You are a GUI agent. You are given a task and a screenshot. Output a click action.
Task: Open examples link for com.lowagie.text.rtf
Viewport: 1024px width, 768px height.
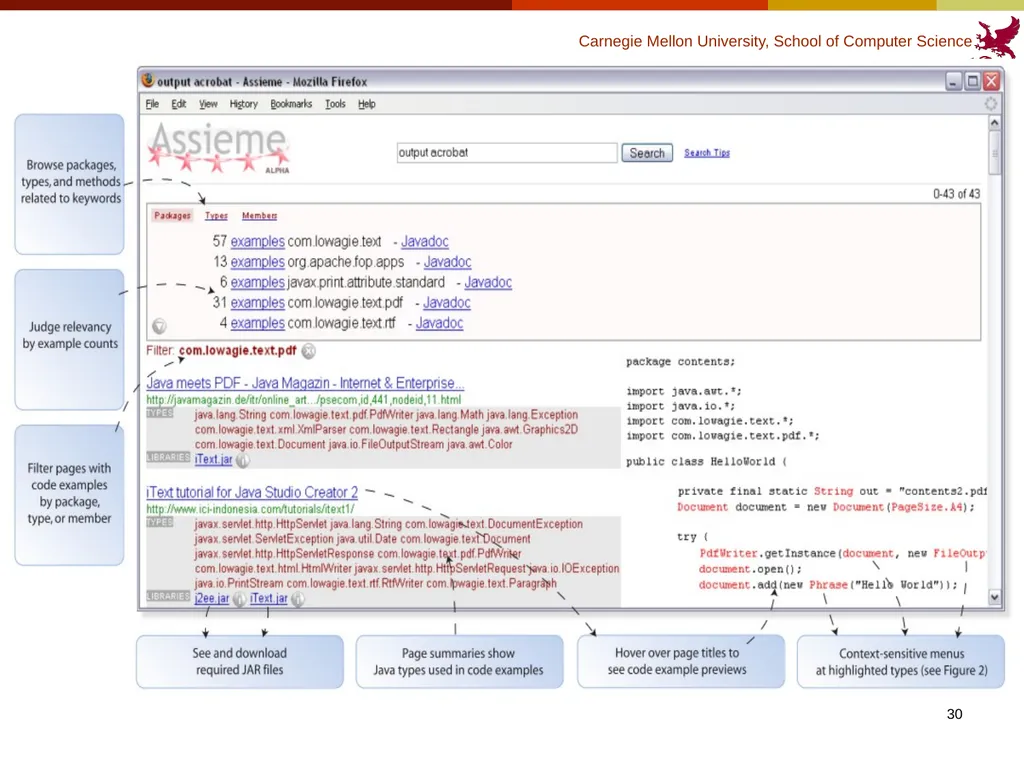pos(257,323)
